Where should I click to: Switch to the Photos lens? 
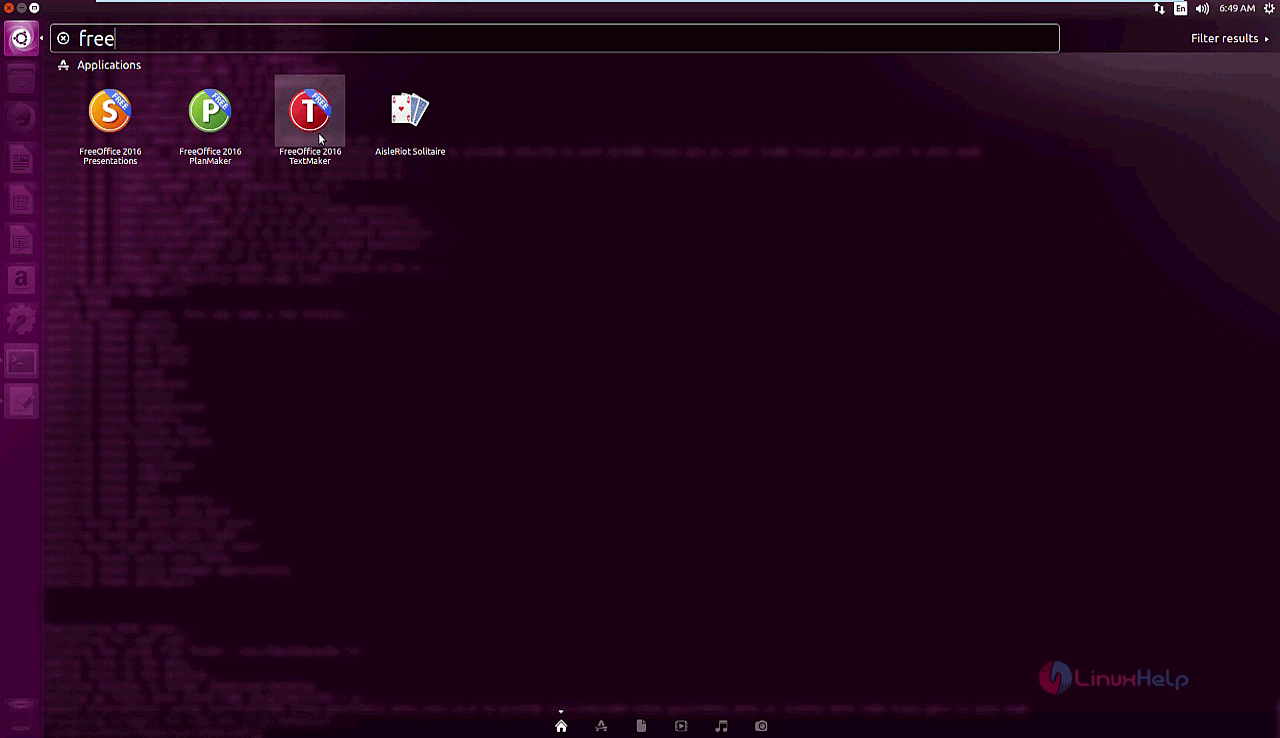coord(761,726)
